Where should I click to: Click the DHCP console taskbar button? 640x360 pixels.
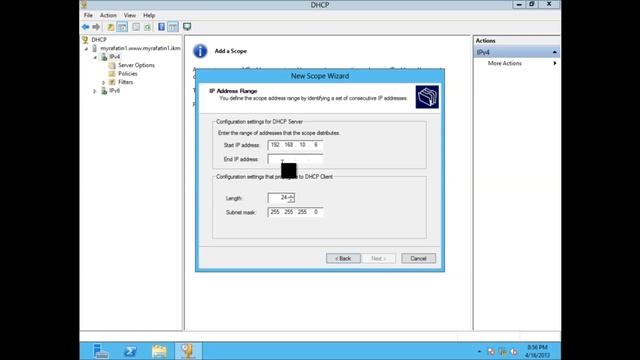coord(188,351)
